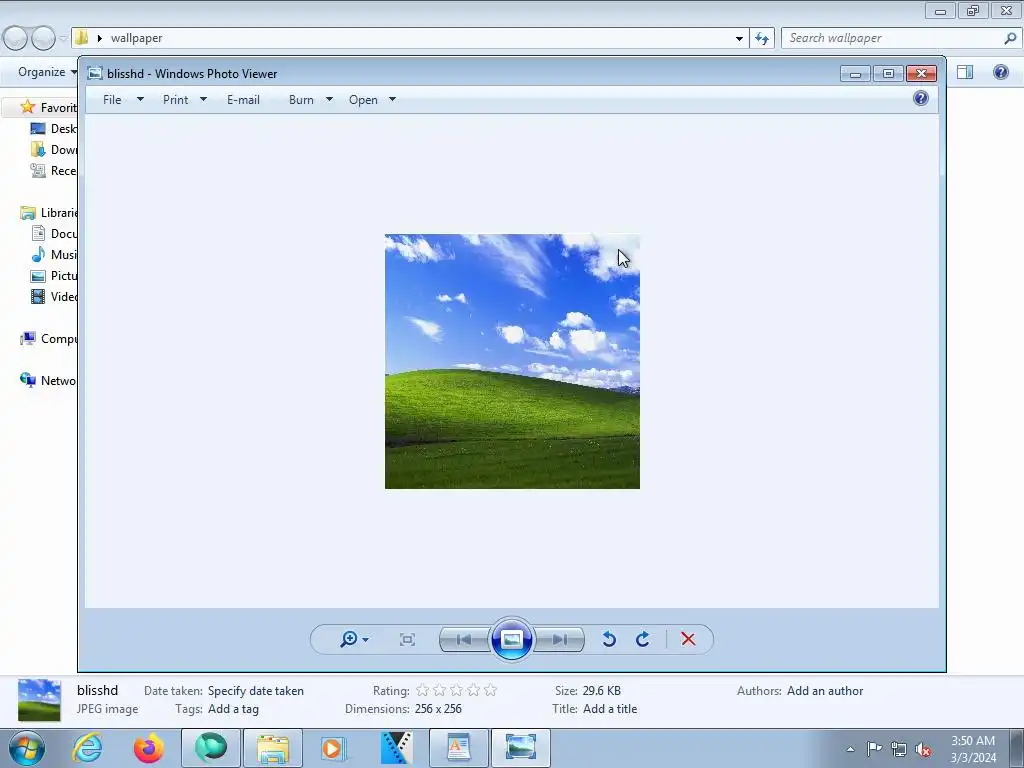Switch to Windows Explorer in the taskbar

pos(273,748)
